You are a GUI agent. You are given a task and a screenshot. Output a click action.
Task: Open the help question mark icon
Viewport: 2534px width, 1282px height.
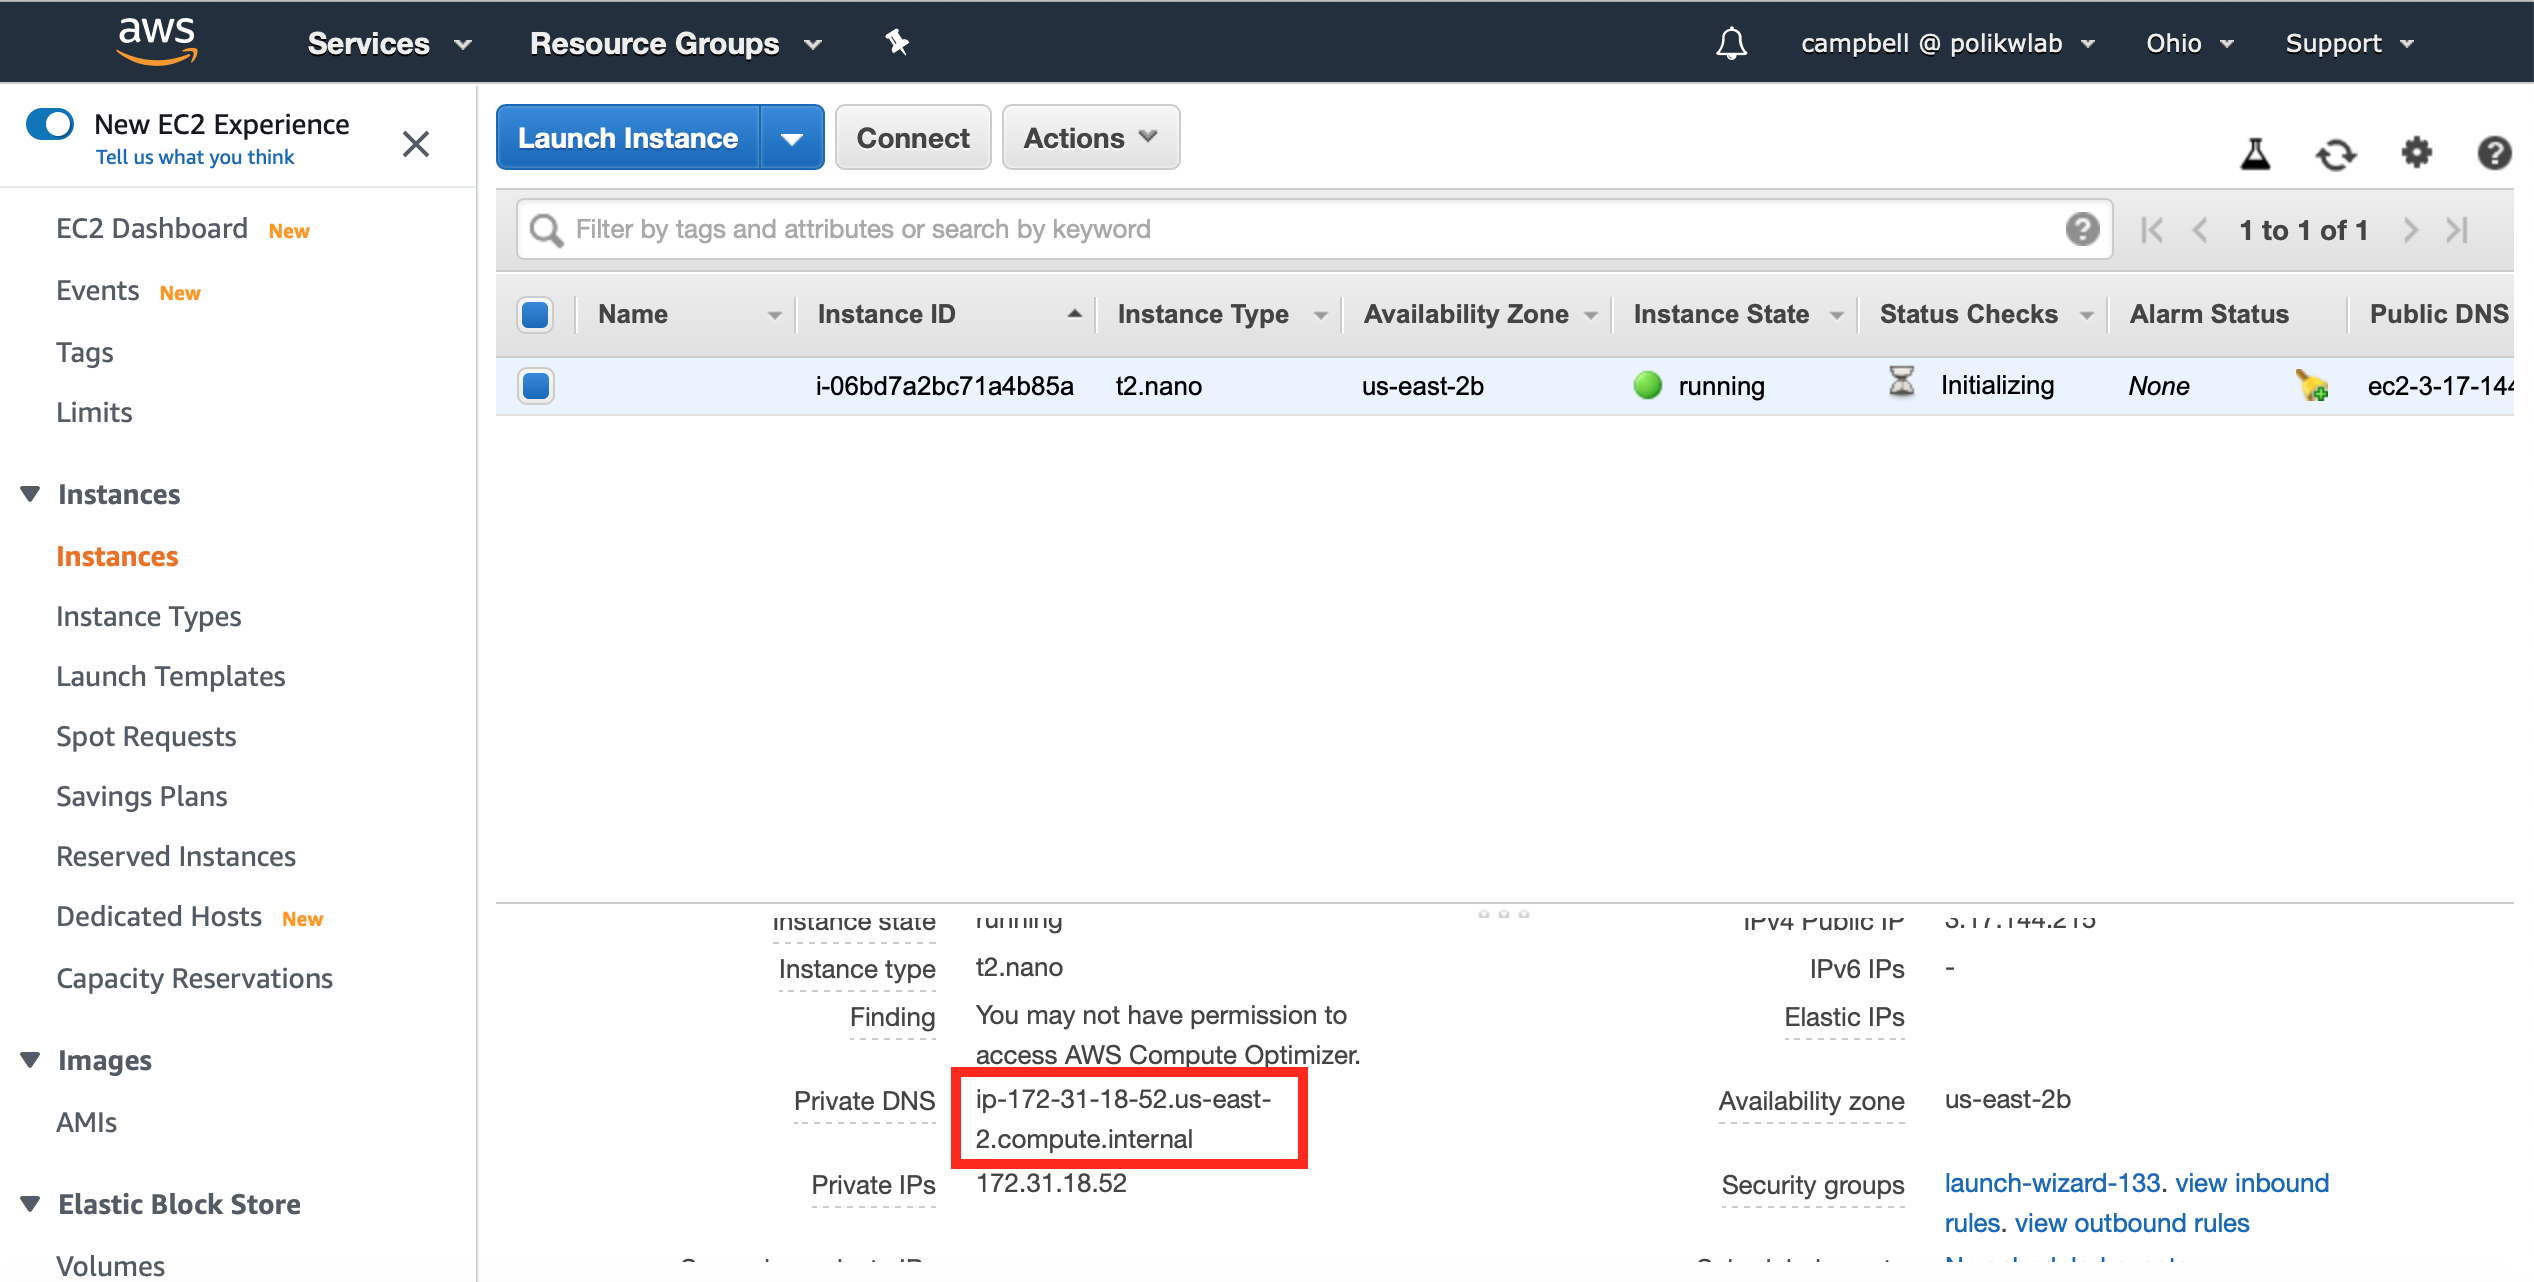point(2494,153)
